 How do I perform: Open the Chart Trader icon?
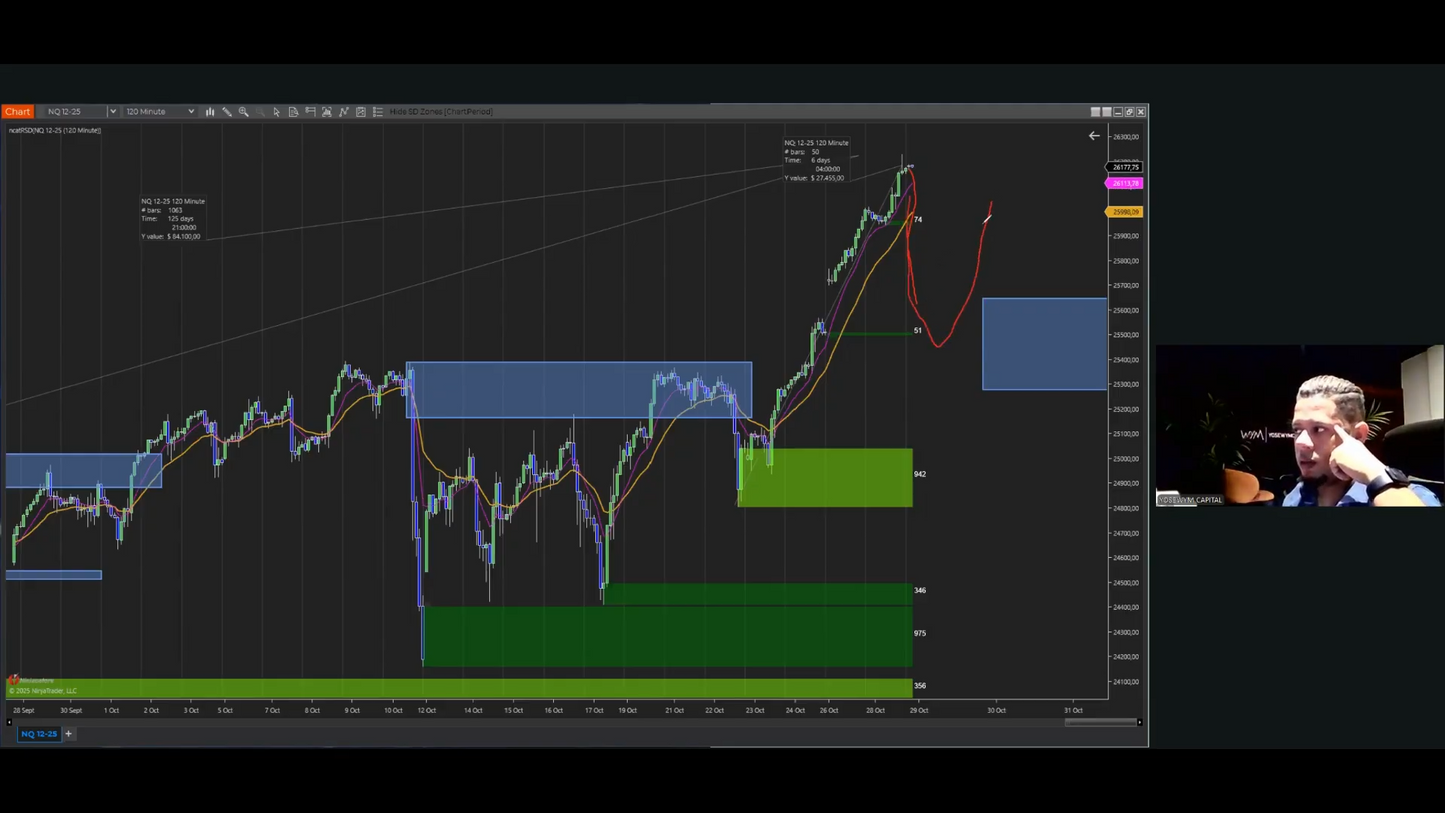311,112
